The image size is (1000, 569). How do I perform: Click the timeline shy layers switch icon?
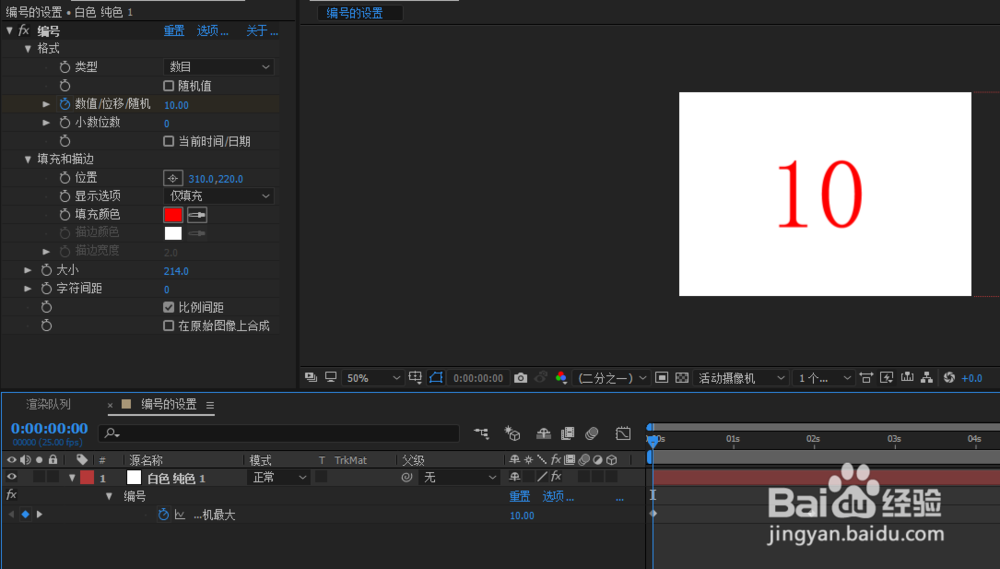pyautogui.click(x=543, y=434)
